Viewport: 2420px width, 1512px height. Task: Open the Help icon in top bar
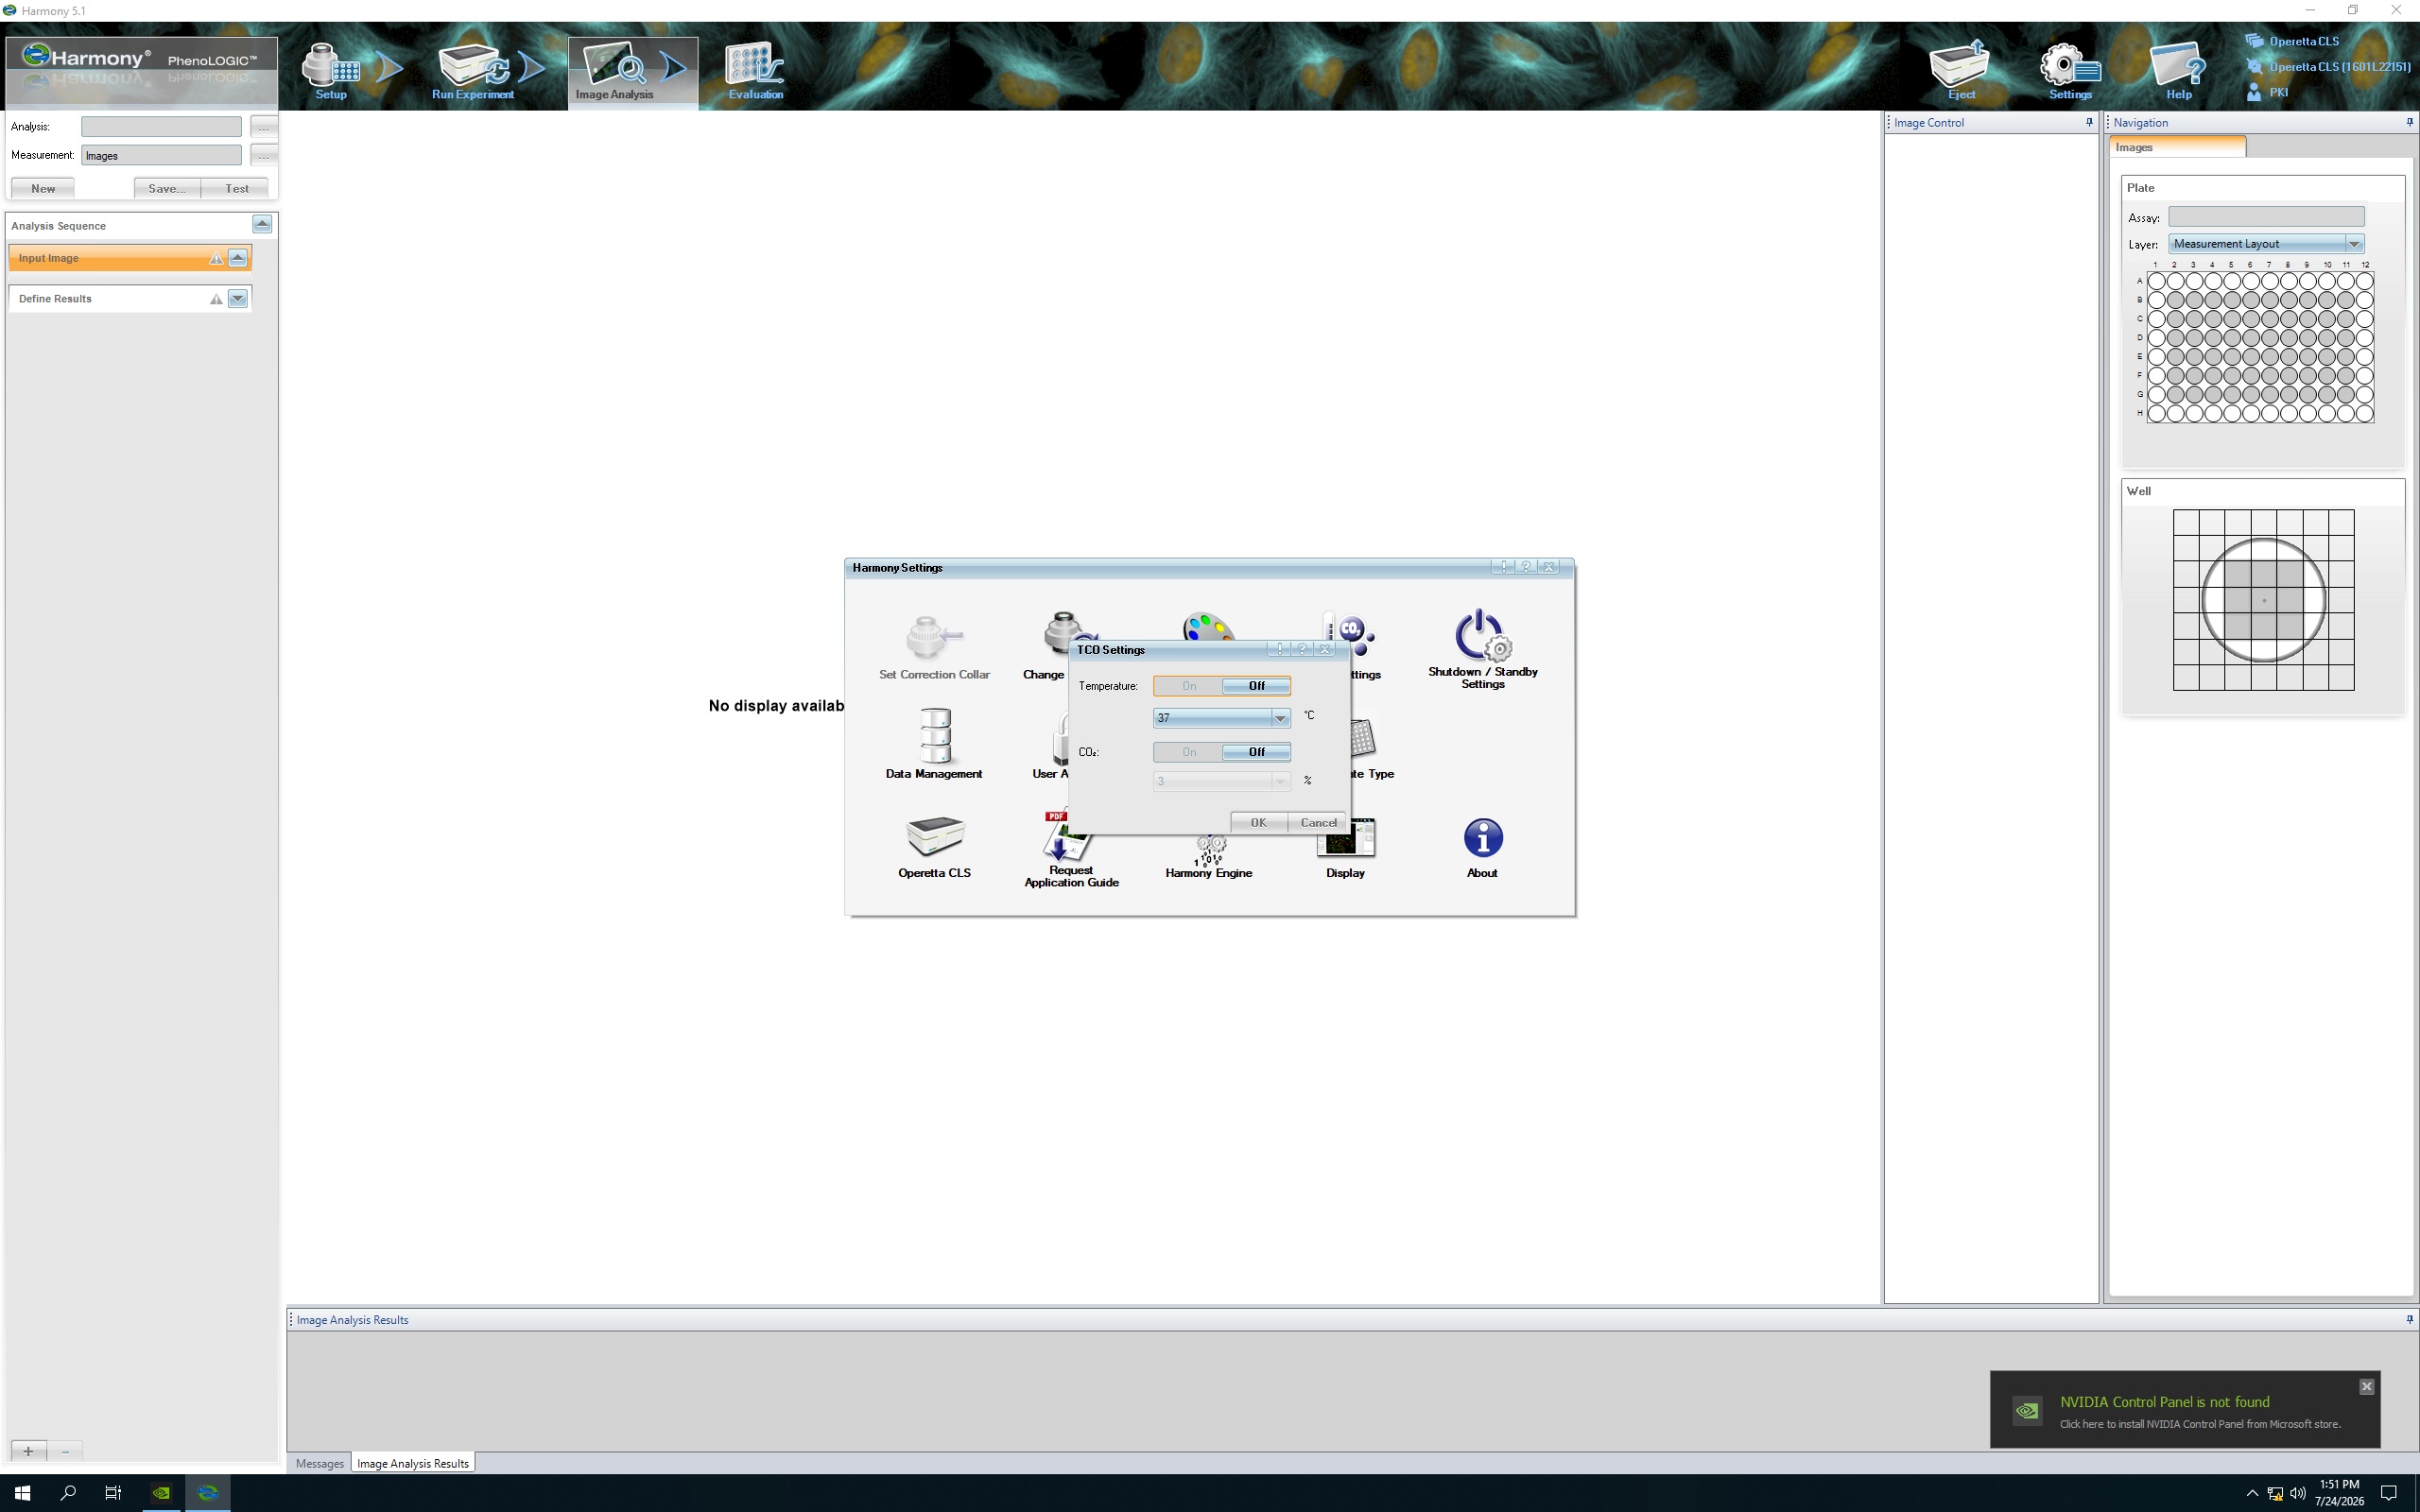point(2178,70)
